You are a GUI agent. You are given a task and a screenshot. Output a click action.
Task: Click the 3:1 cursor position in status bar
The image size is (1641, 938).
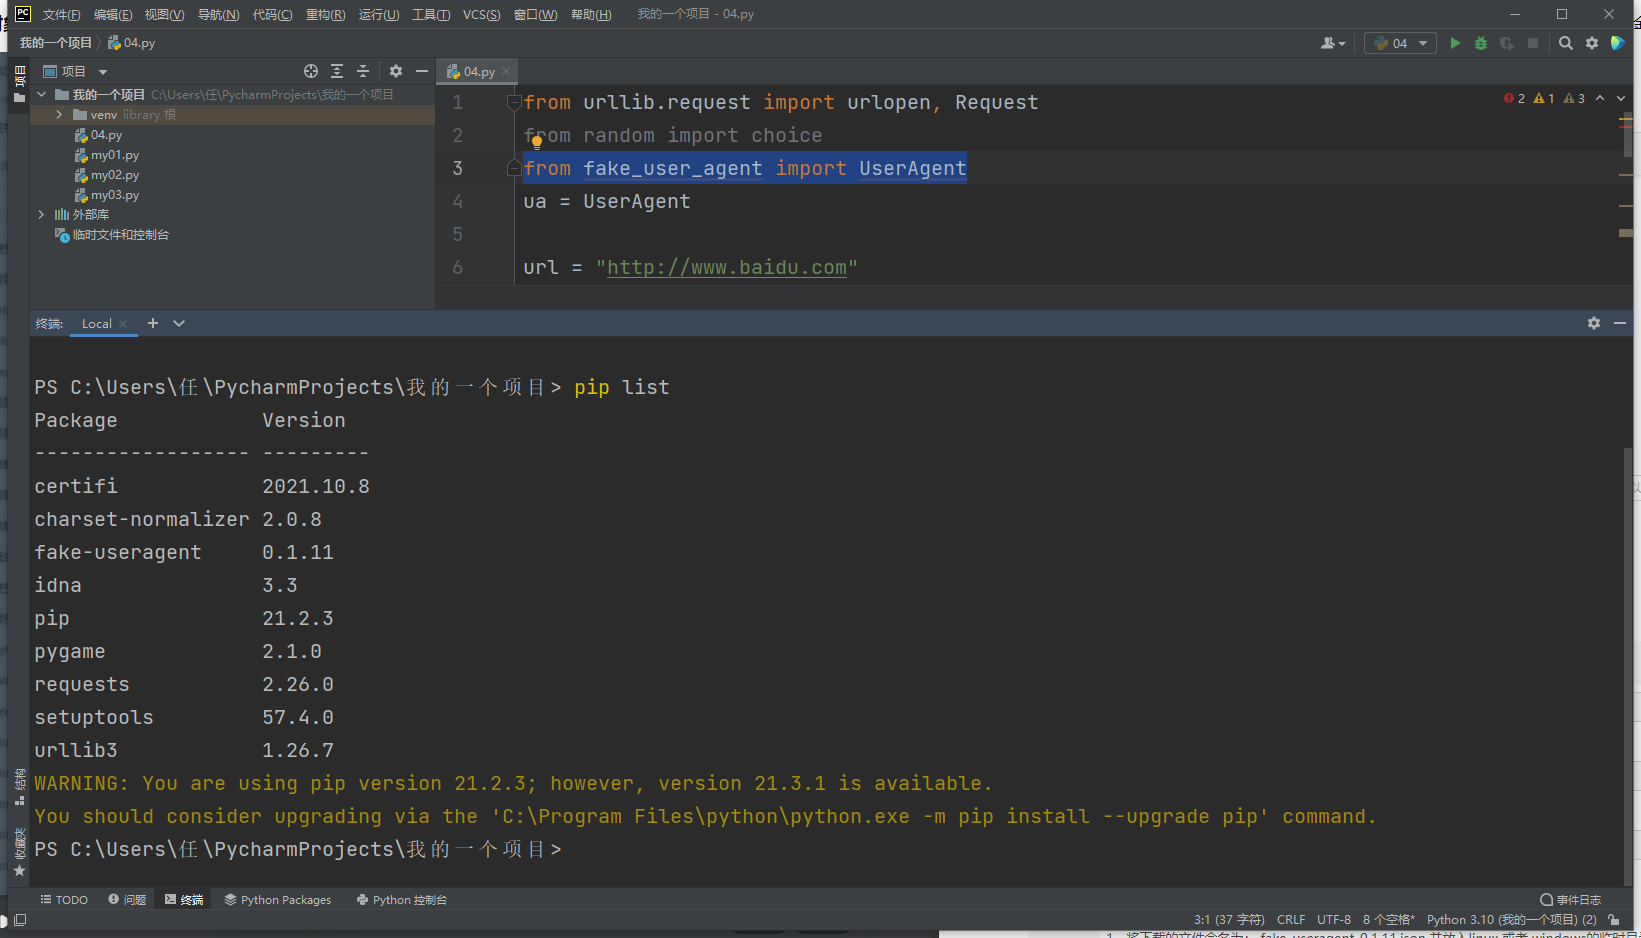pos(1229,920)
